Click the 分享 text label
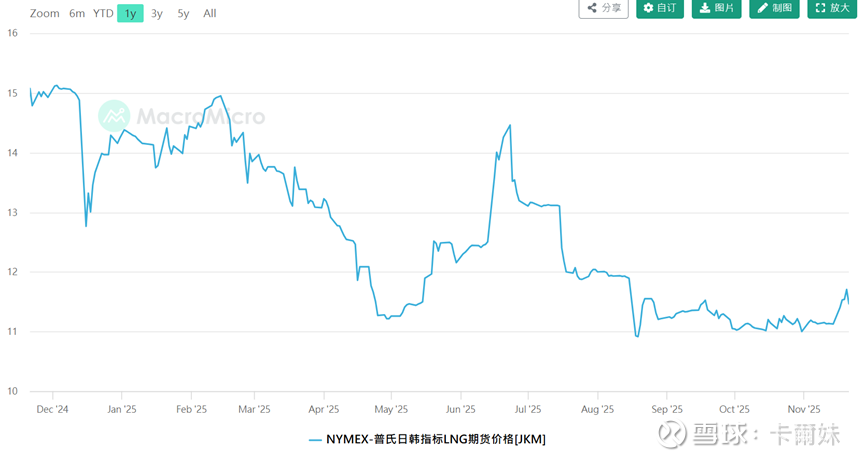 pos(611,8)
